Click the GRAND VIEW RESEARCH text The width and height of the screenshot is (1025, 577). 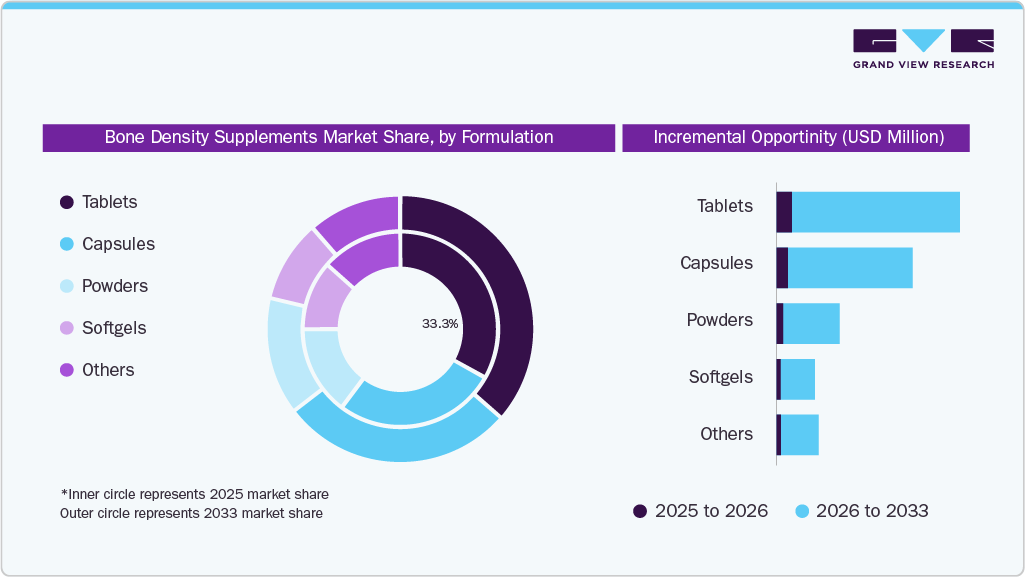coord(924,65)
